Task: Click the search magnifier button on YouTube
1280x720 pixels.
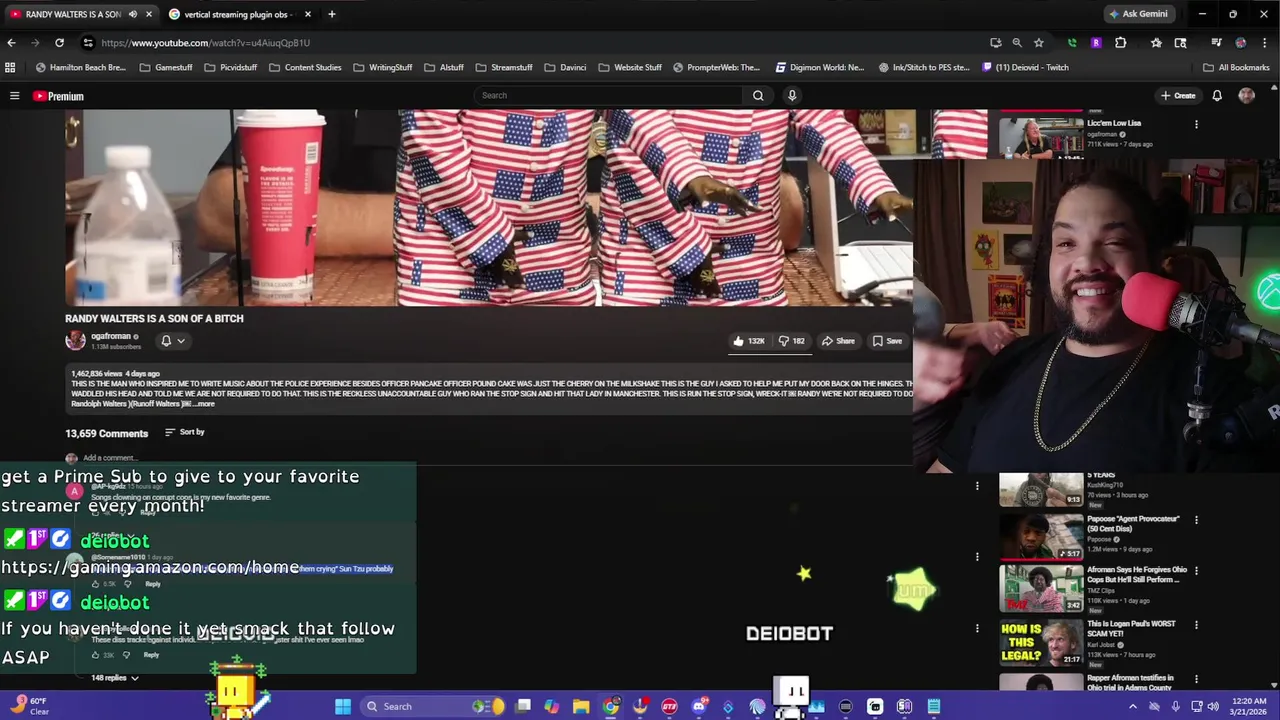Action: (758, 96)
